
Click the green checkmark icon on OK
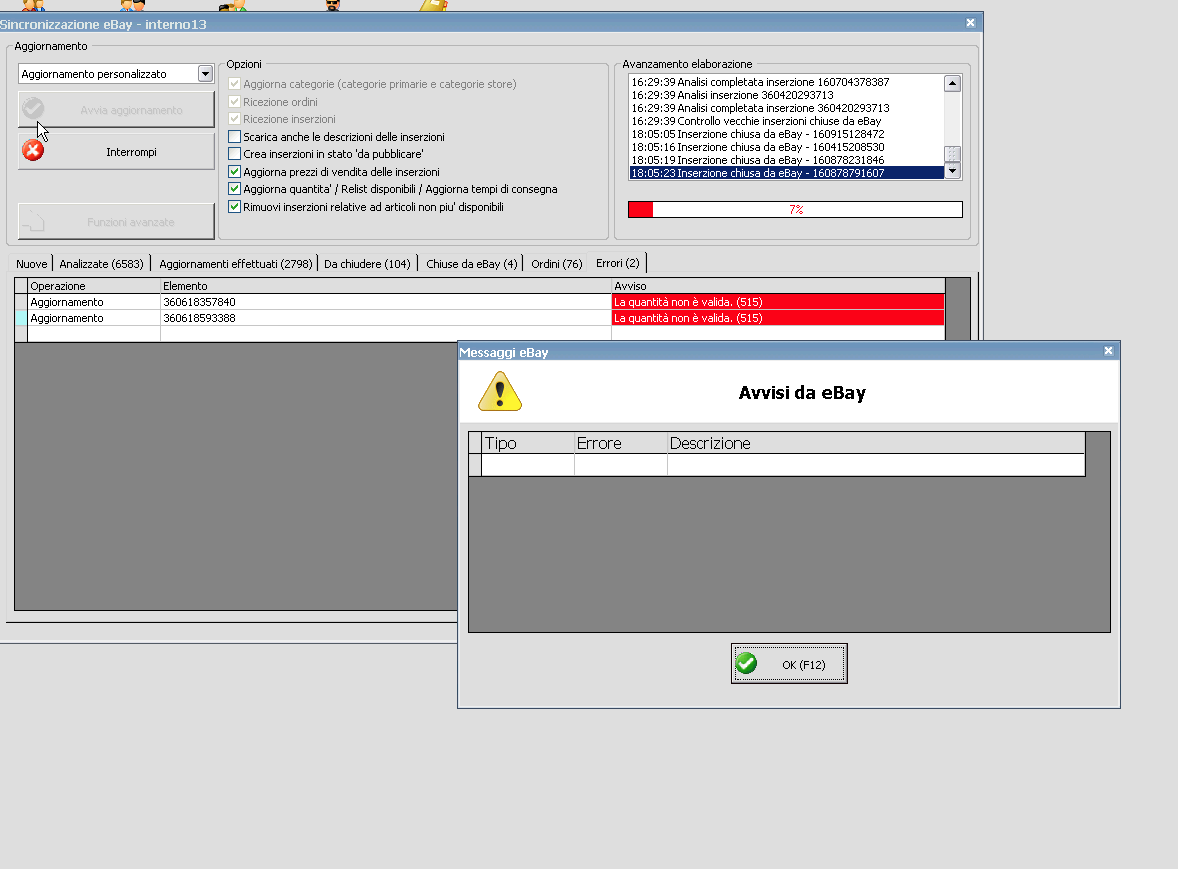[746, 663]
